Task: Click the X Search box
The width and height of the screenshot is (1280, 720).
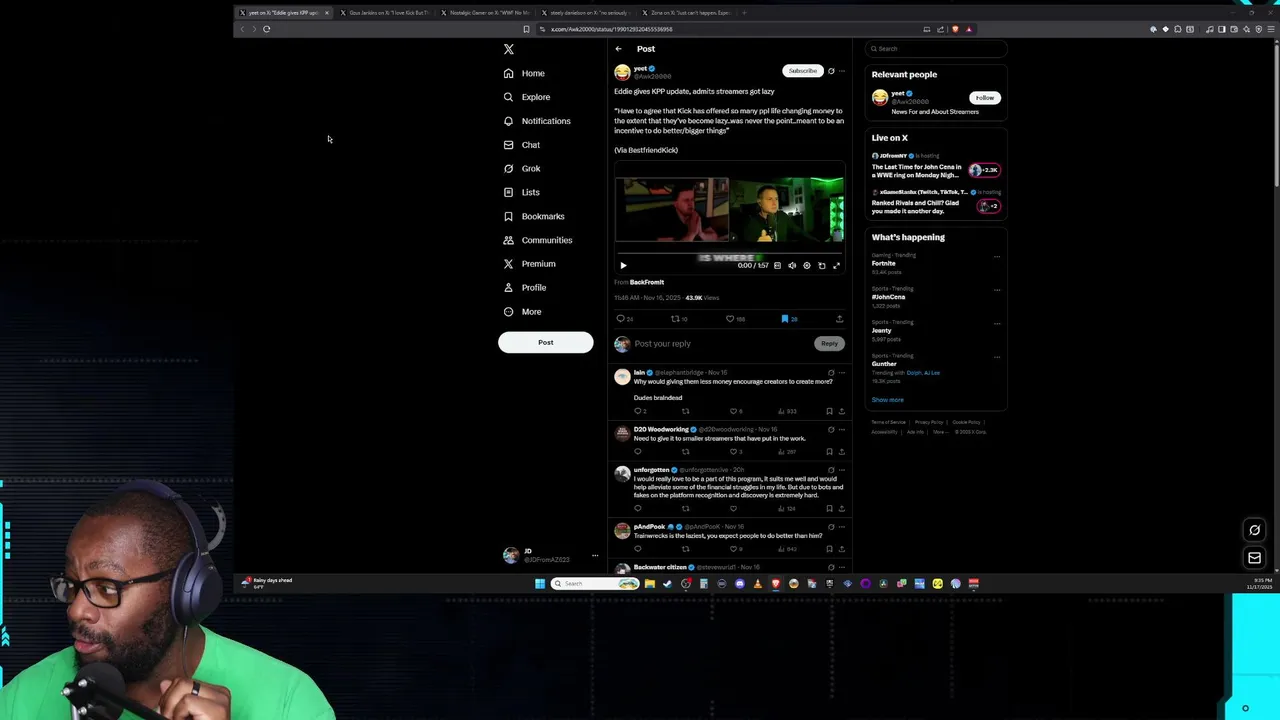Action: (x=935, y=49)
